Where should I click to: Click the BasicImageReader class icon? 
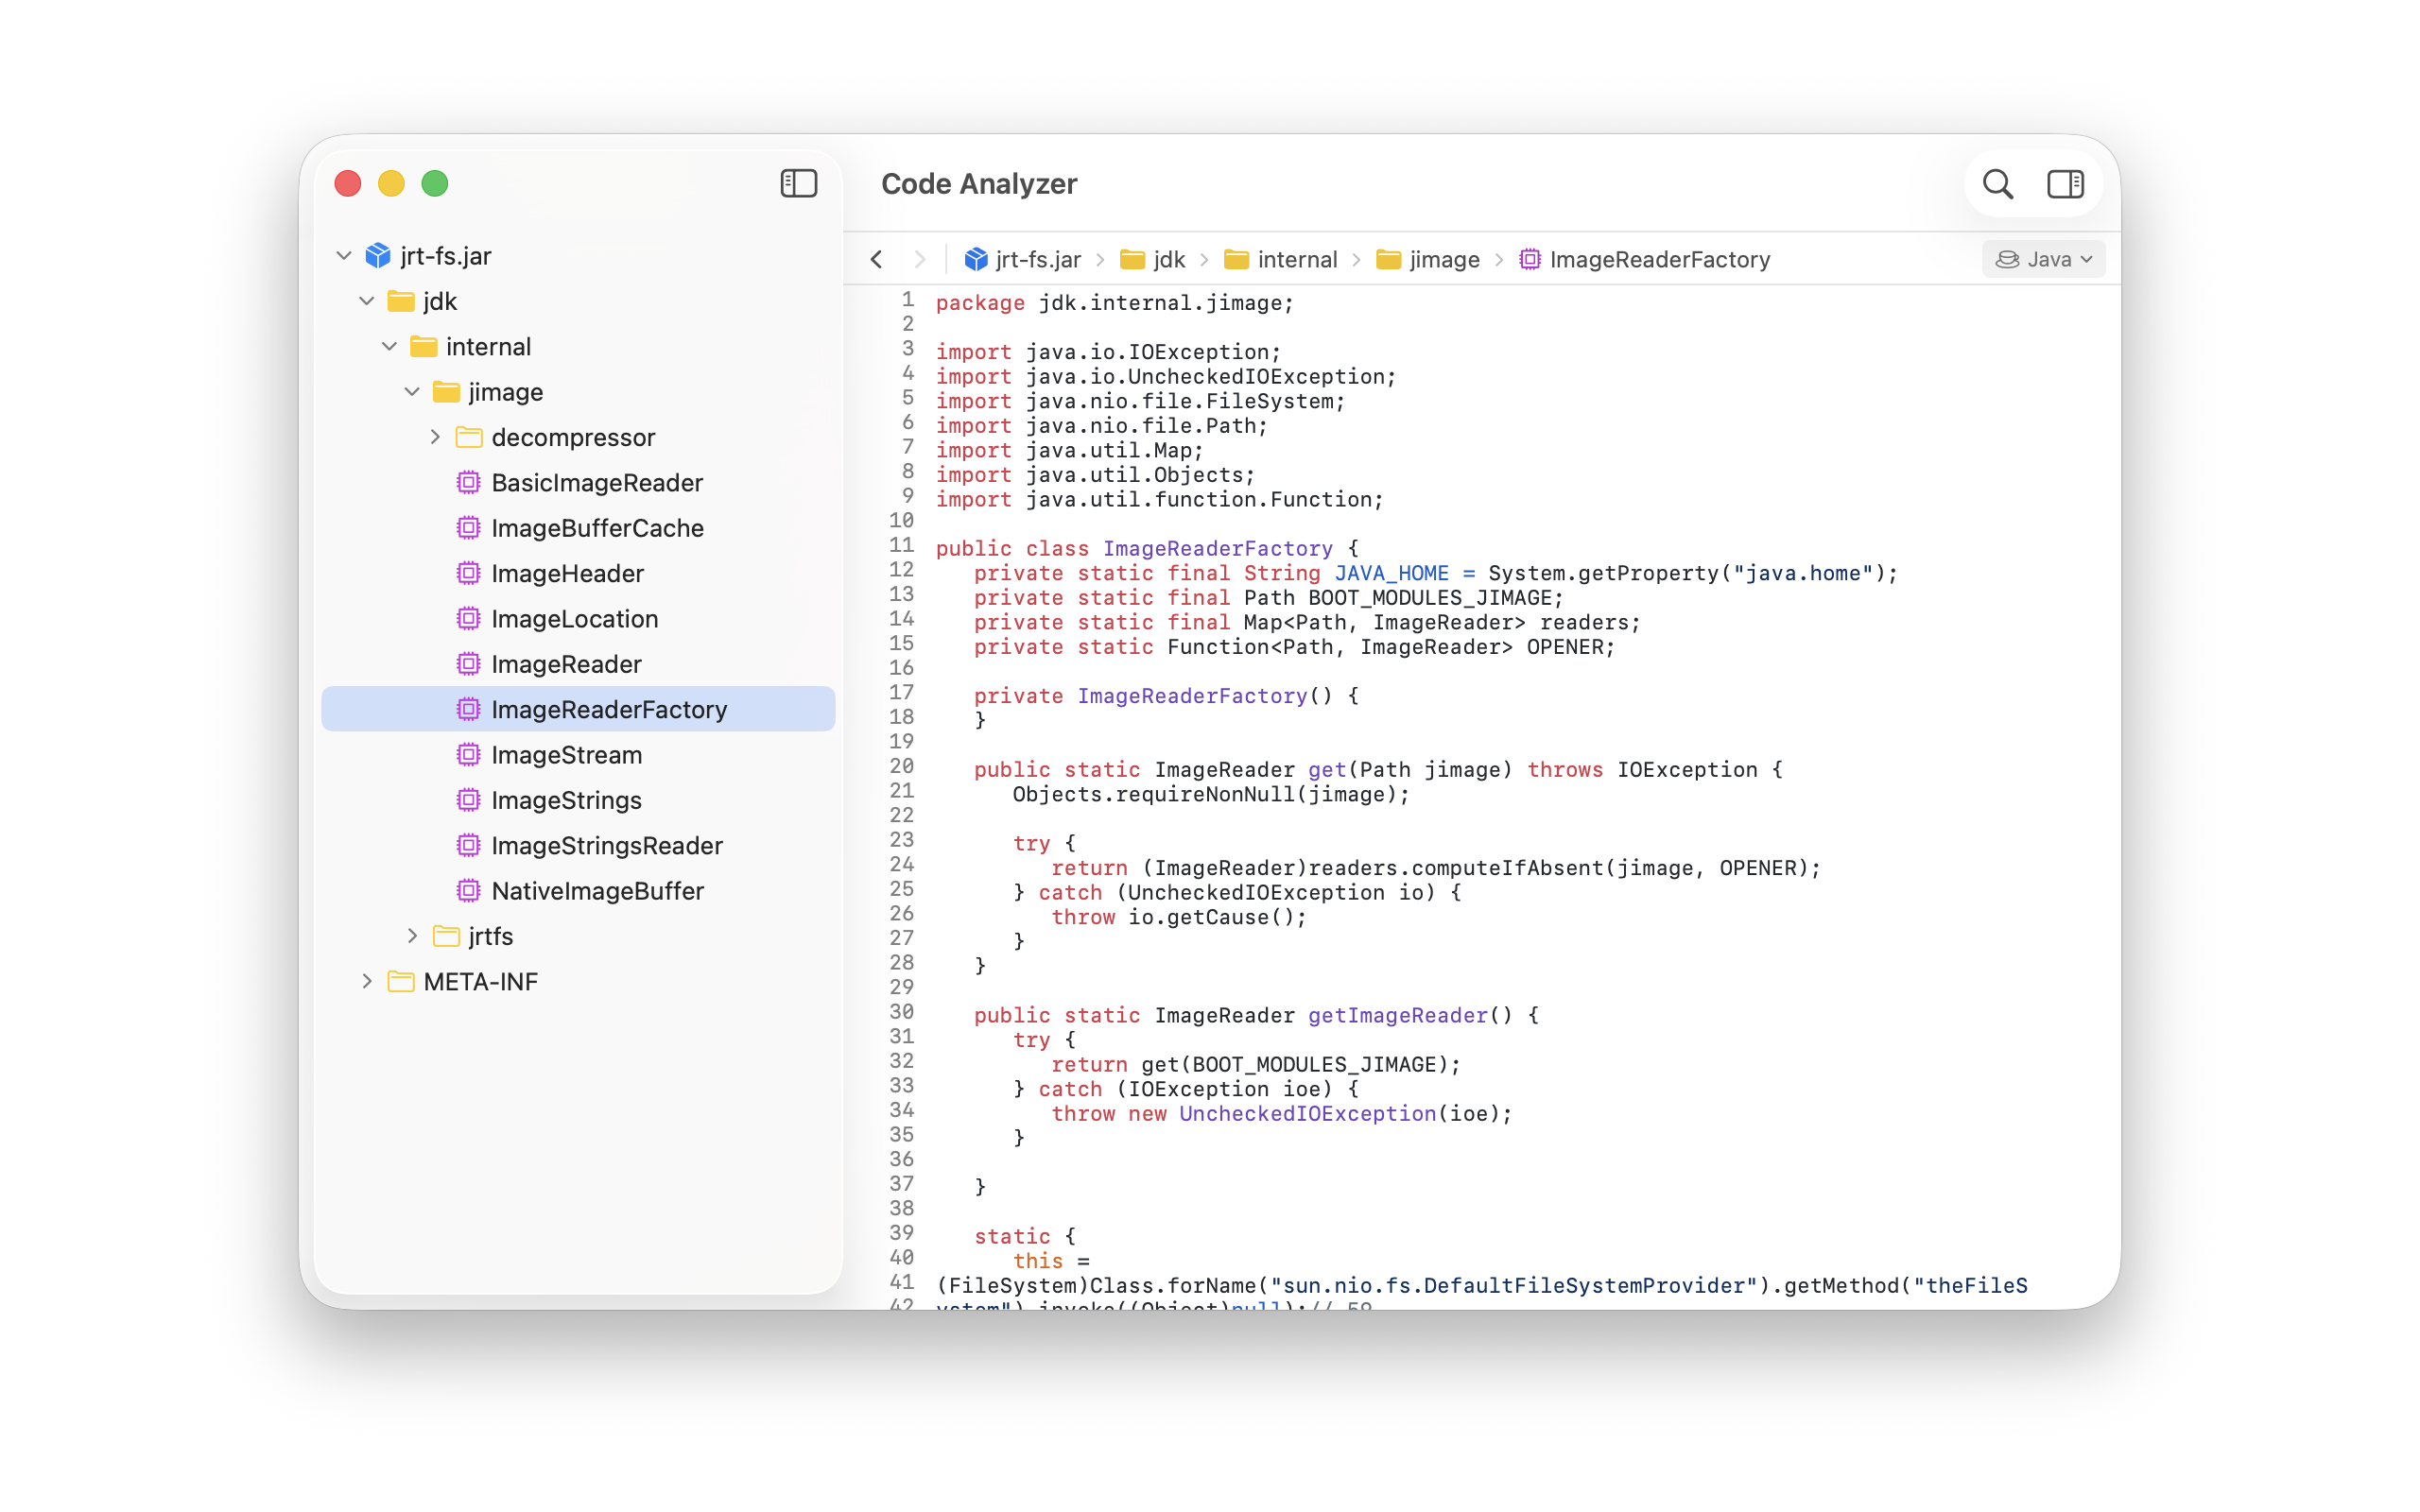point(468,483)
